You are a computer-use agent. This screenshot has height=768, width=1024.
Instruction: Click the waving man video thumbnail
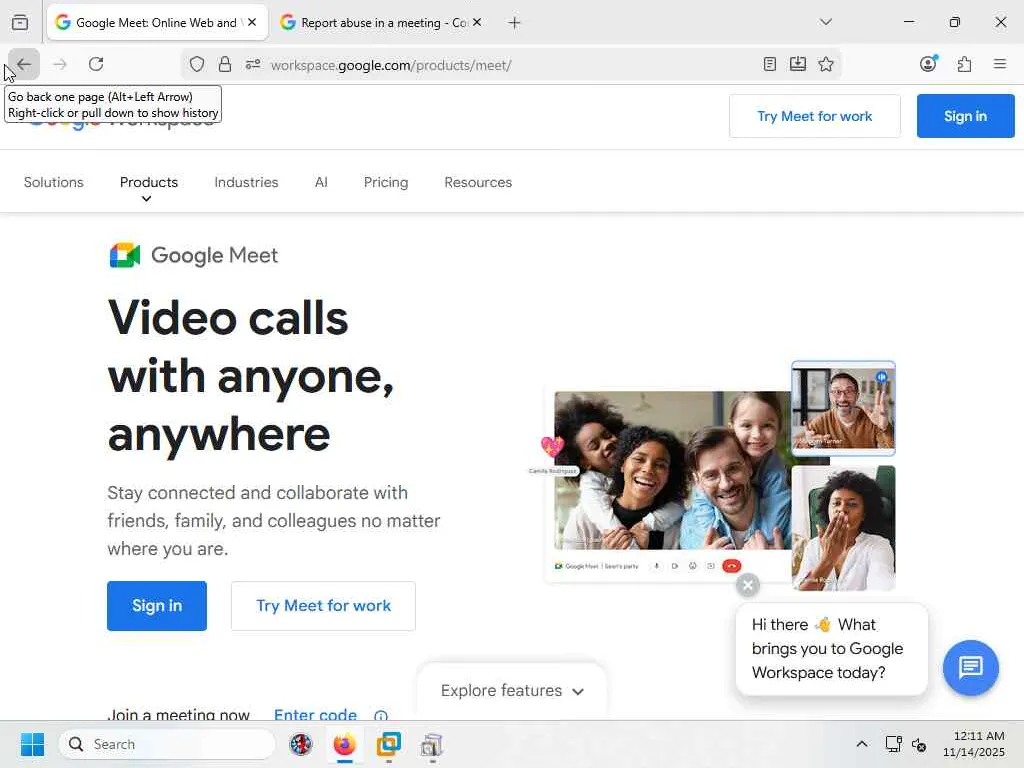coord(843,408)
